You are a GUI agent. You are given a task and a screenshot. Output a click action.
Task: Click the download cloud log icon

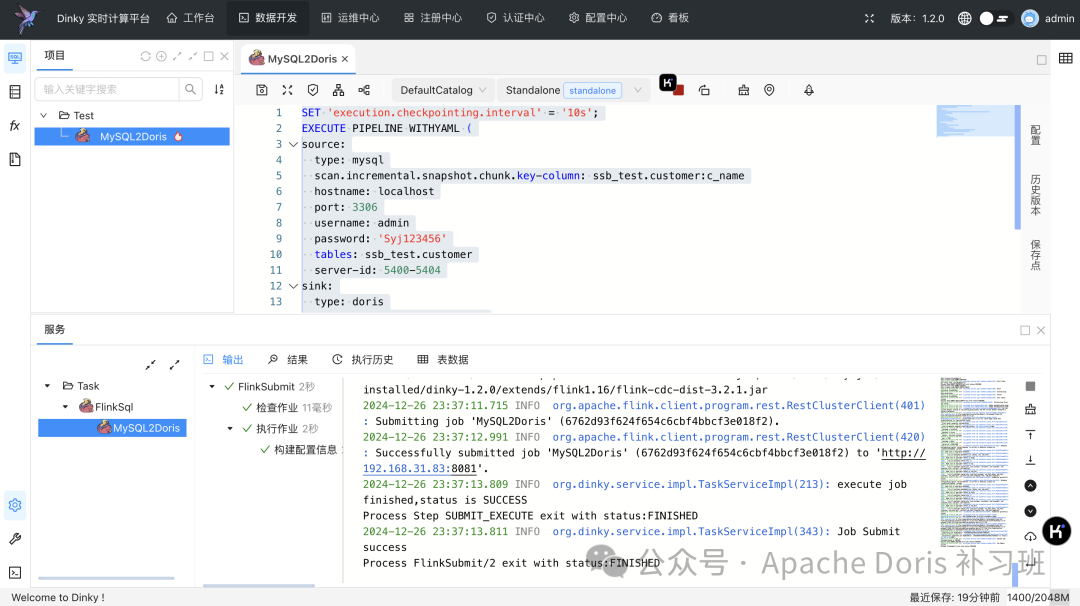coord(1030,536)
